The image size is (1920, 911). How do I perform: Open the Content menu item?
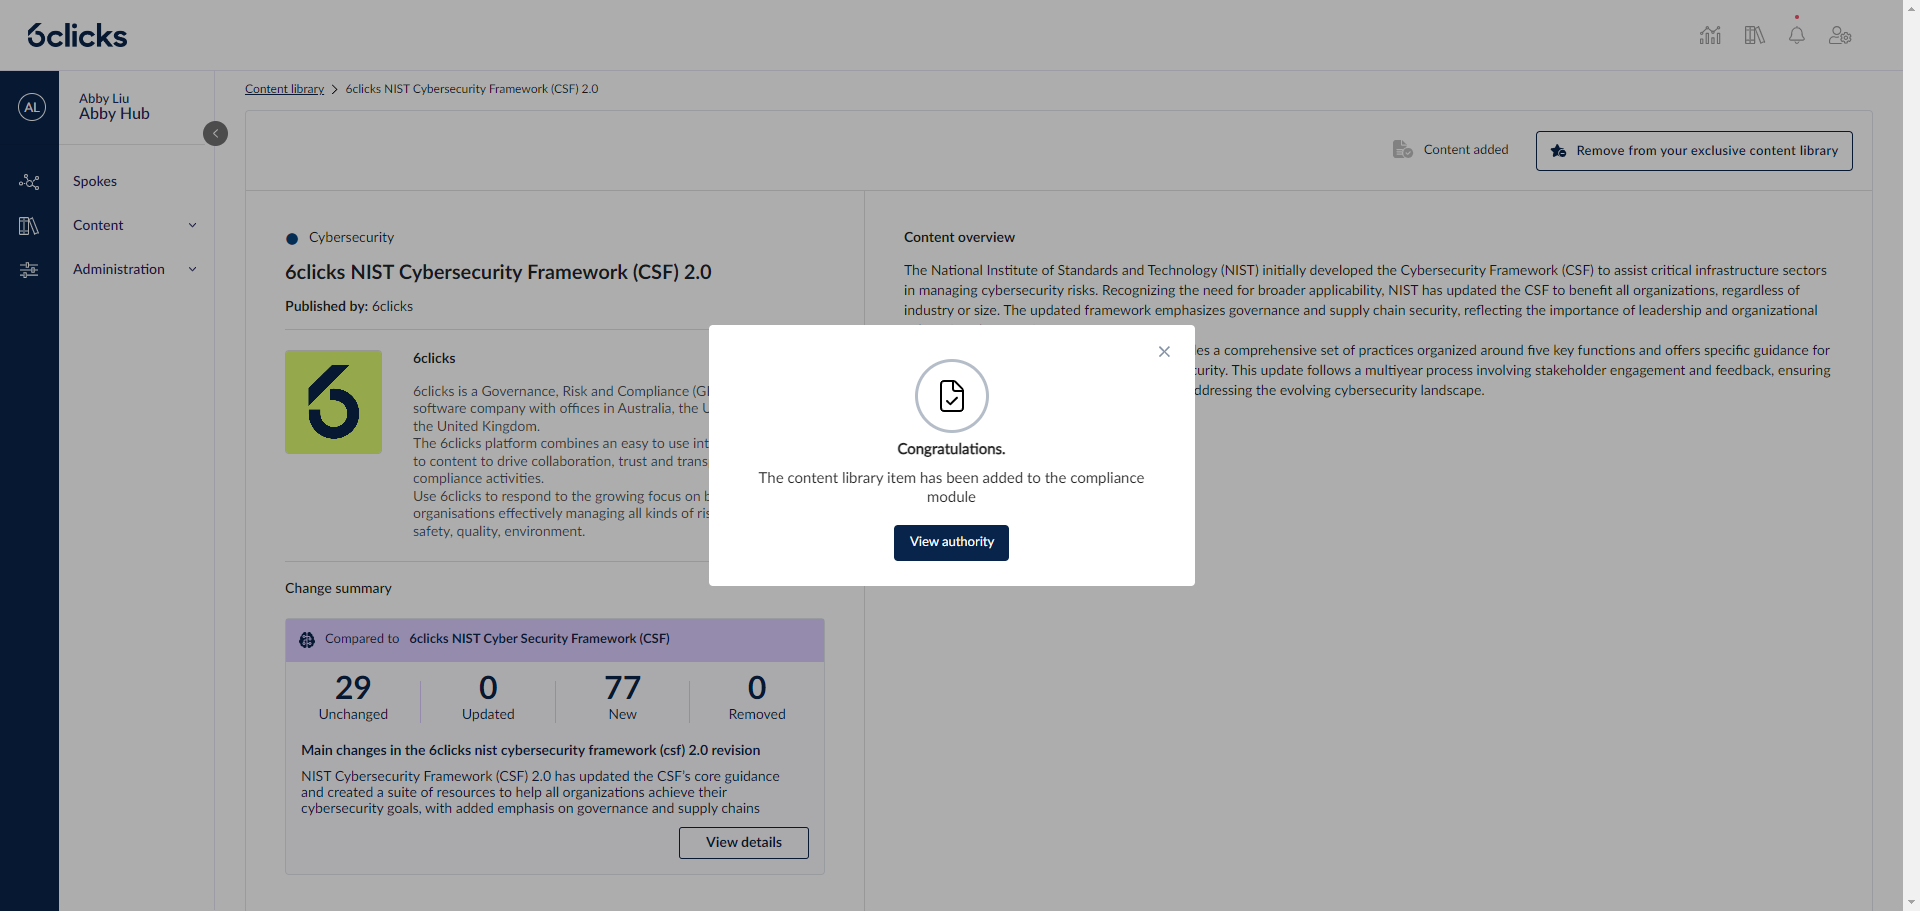click(98, 226)
